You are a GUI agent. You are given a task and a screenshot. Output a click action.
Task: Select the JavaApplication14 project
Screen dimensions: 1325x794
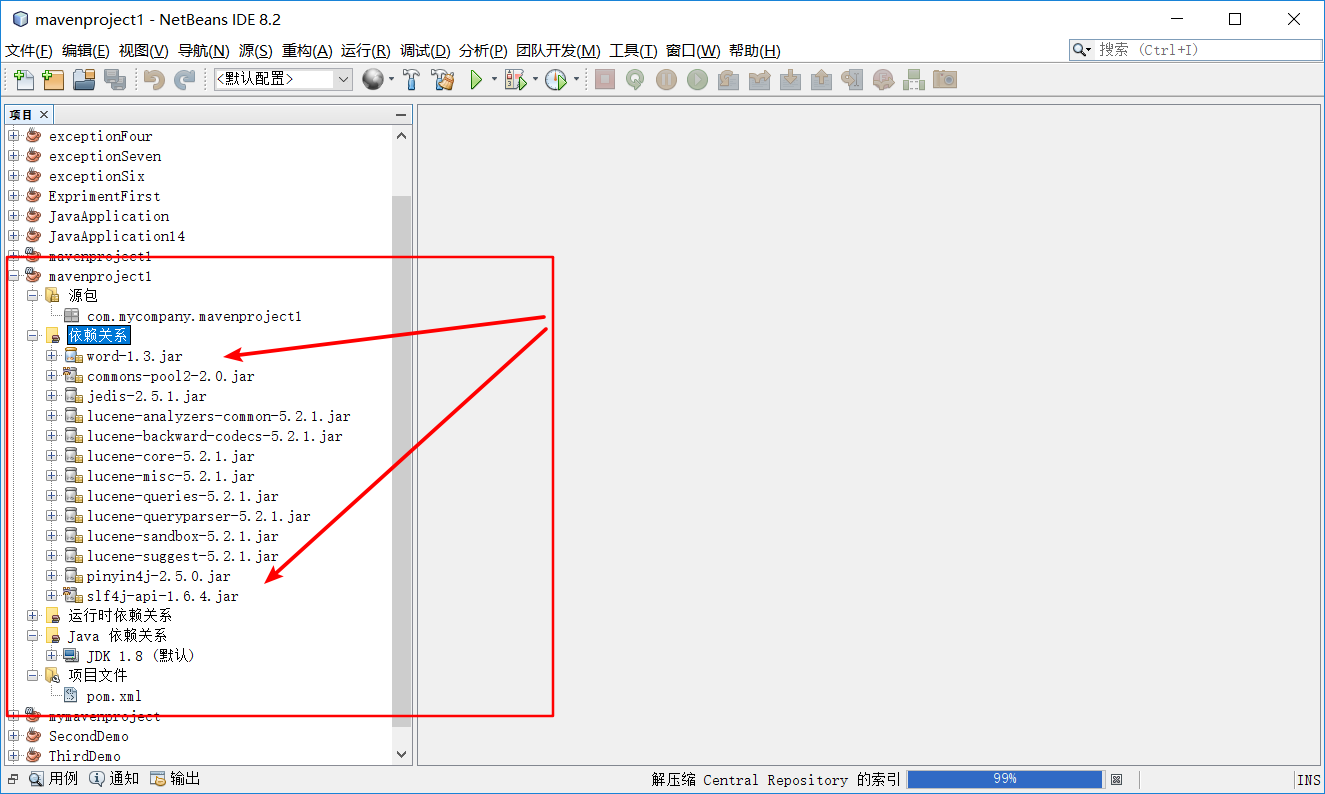tap(117, 236)
